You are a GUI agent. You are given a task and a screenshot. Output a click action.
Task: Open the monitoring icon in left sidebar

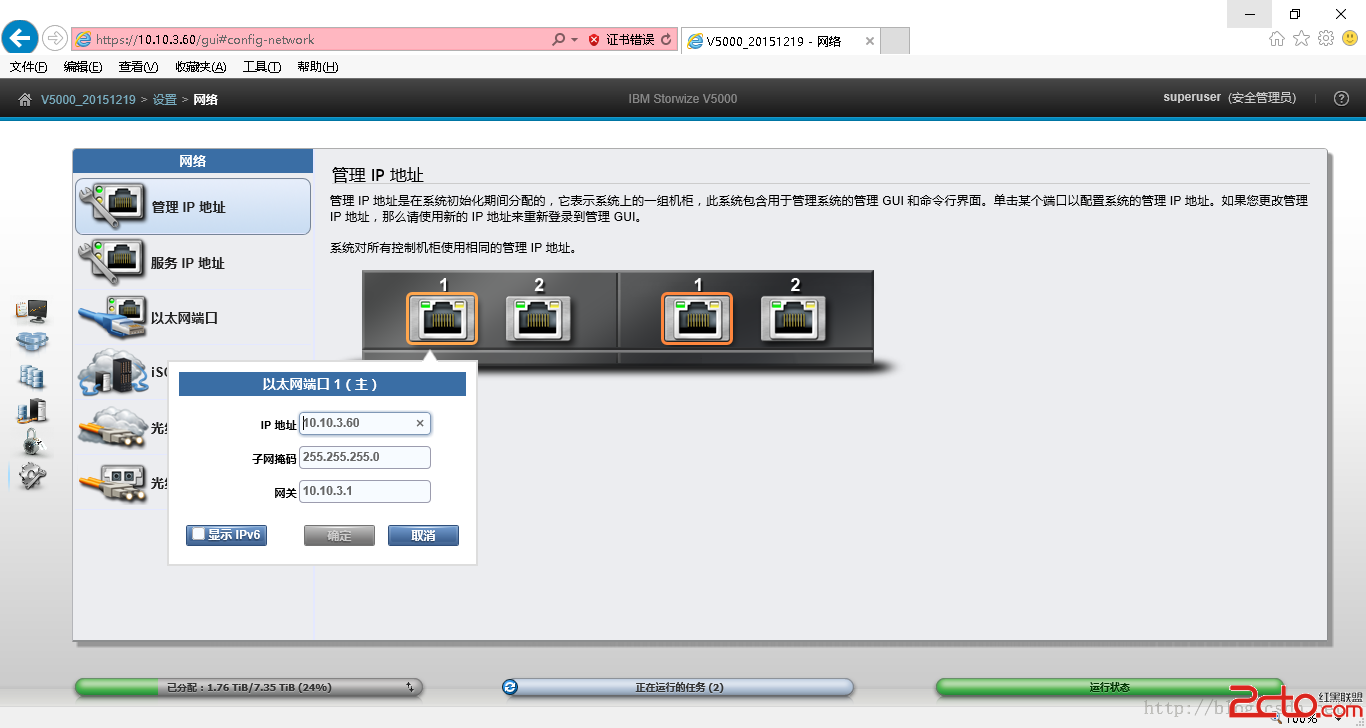31,311
